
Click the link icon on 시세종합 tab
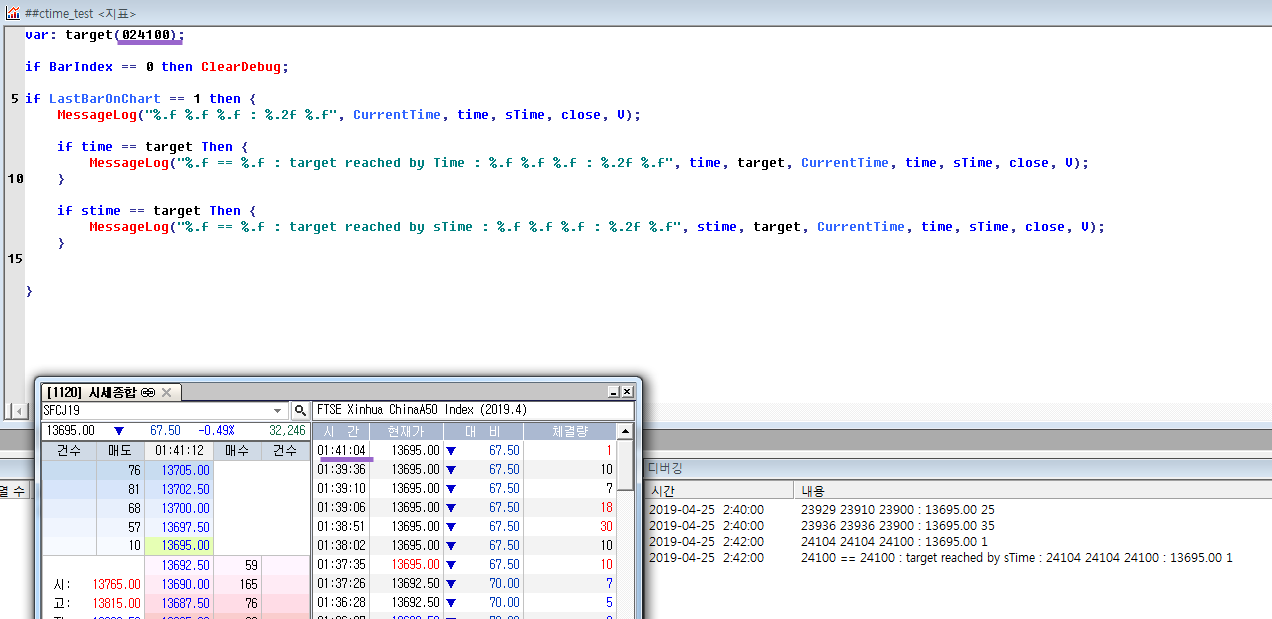pyautogui.click(x=148, y=392)
